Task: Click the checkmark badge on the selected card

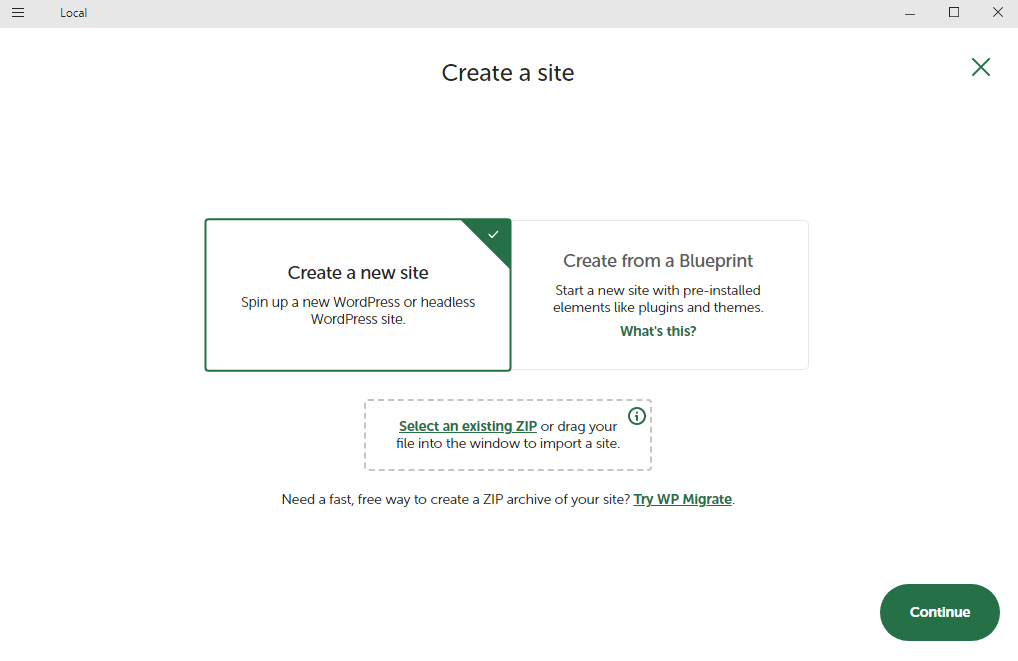Action: coord(493,234)
